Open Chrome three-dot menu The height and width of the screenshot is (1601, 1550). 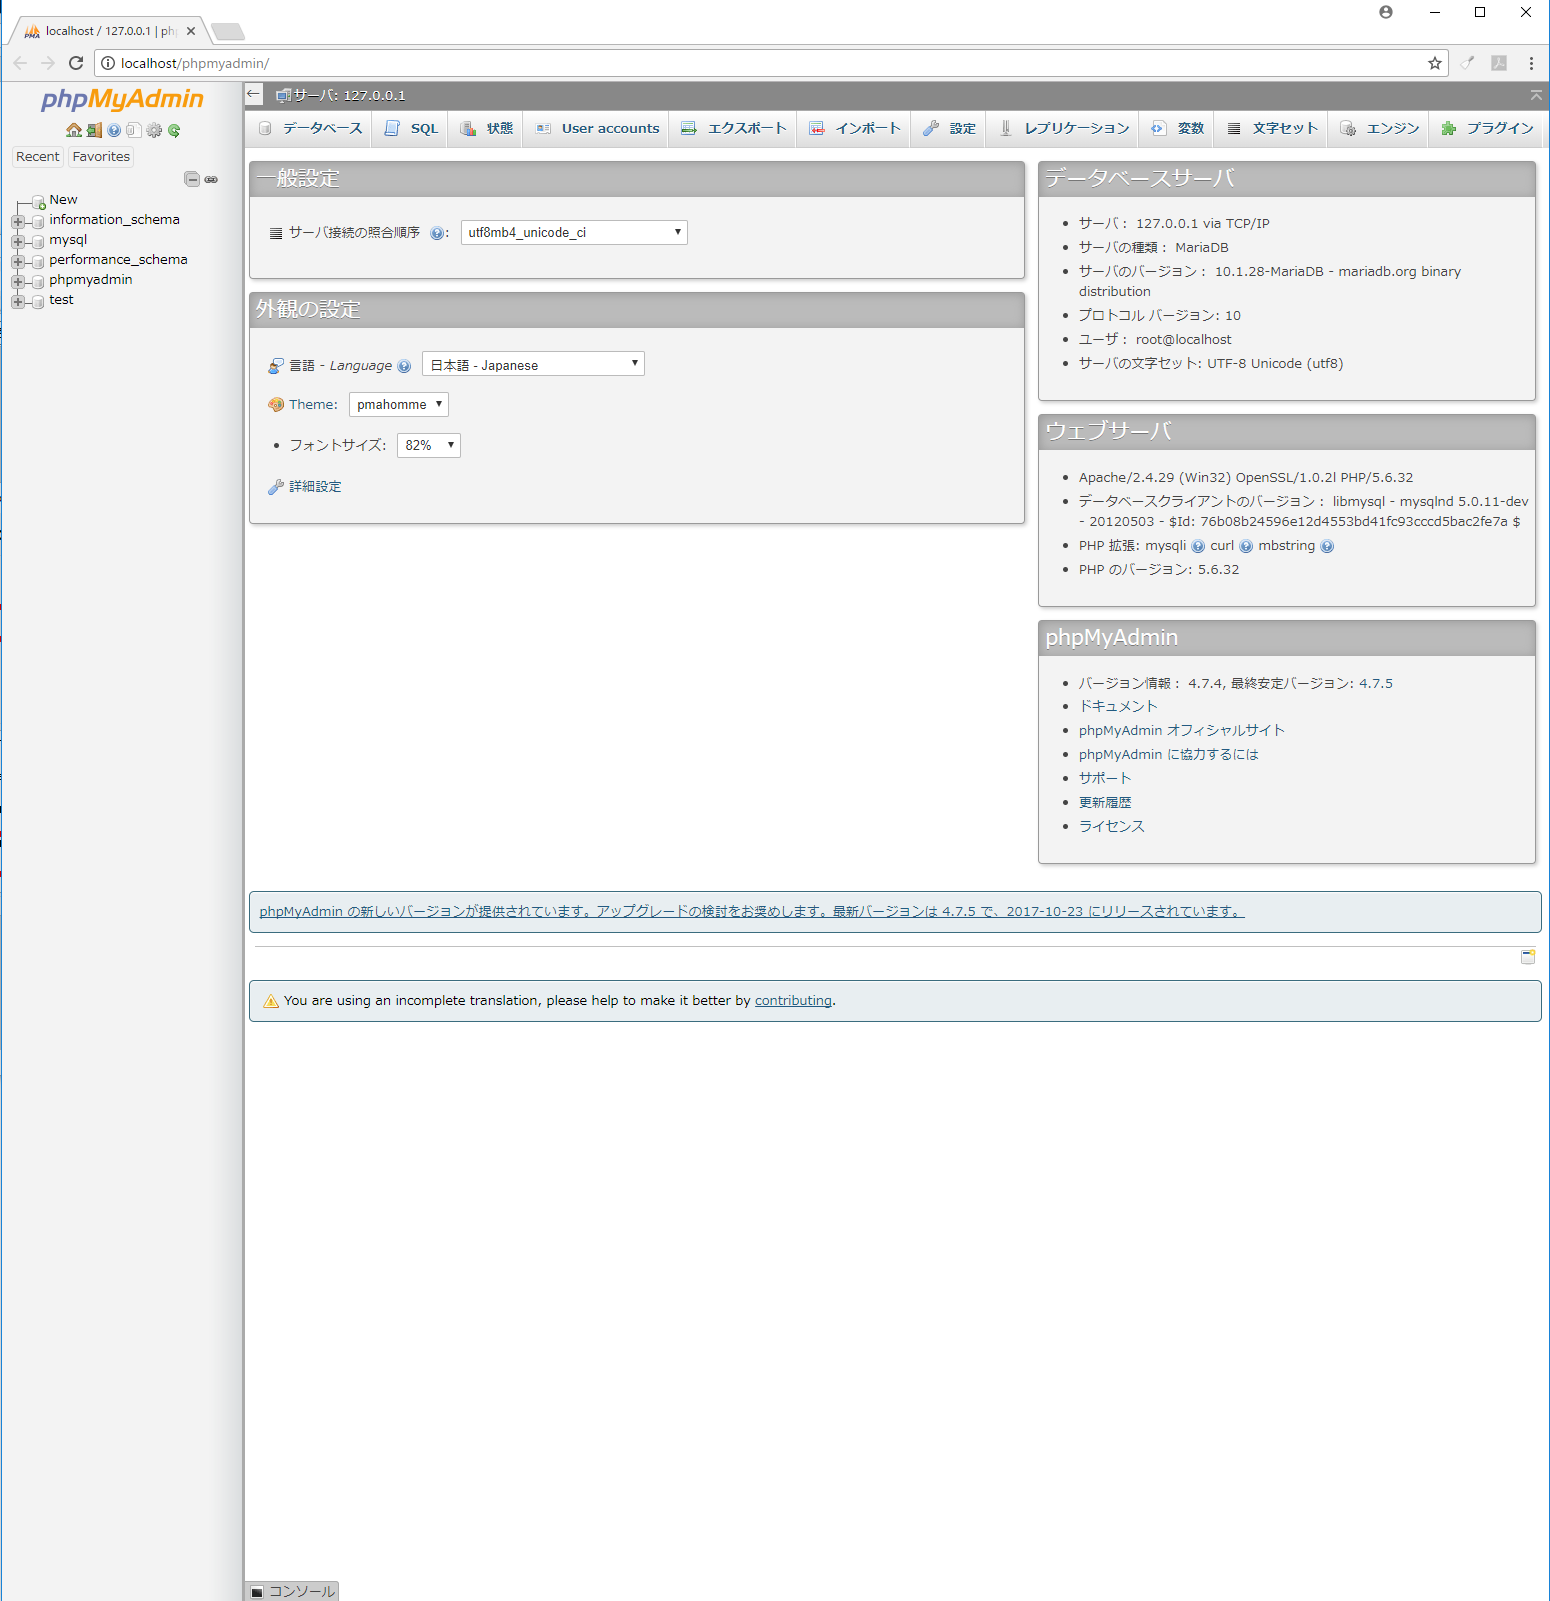[x=1531, y=63]
